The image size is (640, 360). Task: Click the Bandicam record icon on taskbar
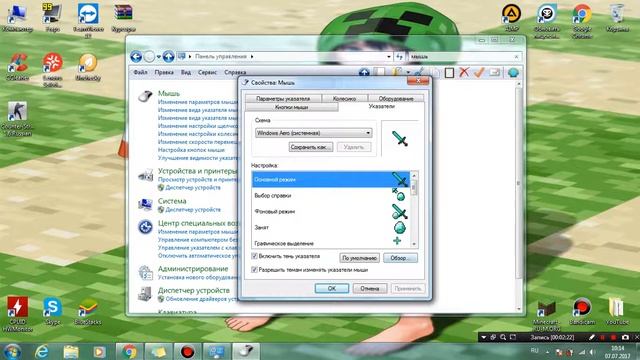pyautogui.click(x=187, y=351)
